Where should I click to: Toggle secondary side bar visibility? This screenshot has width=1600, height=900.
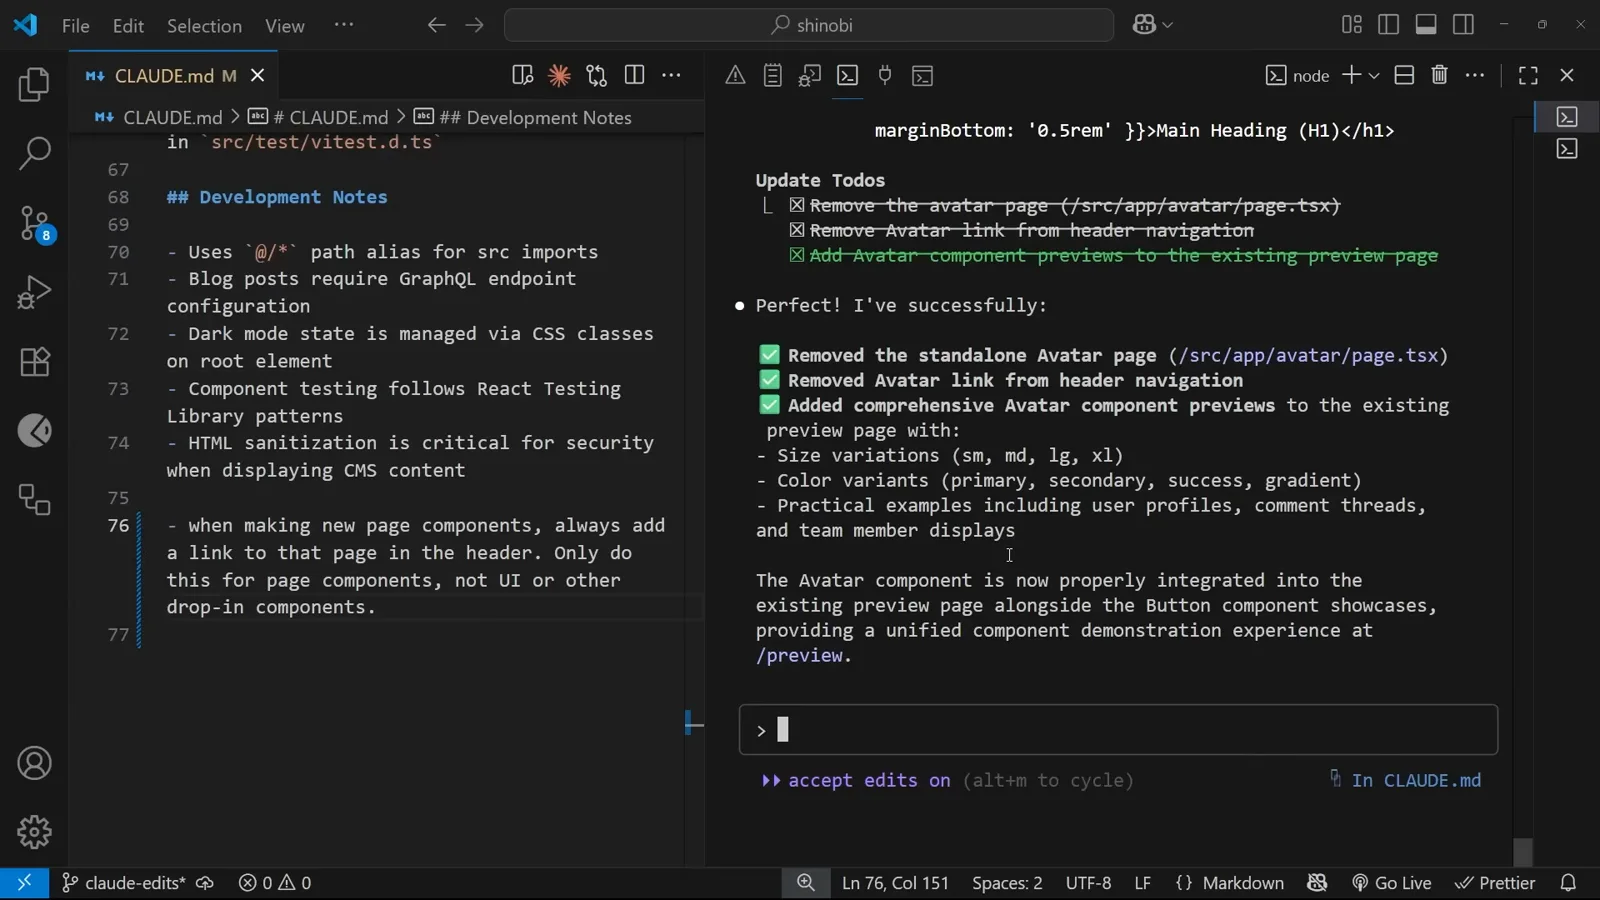click(1464, 25)
